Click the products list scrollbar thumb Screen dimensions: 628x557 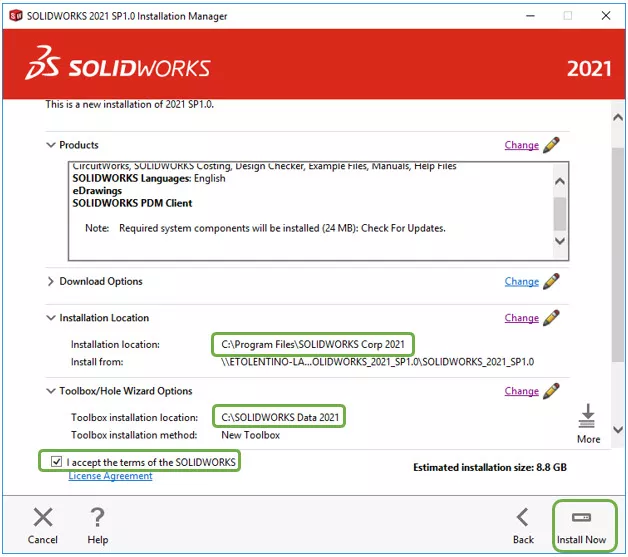click(x=560, y=213)
